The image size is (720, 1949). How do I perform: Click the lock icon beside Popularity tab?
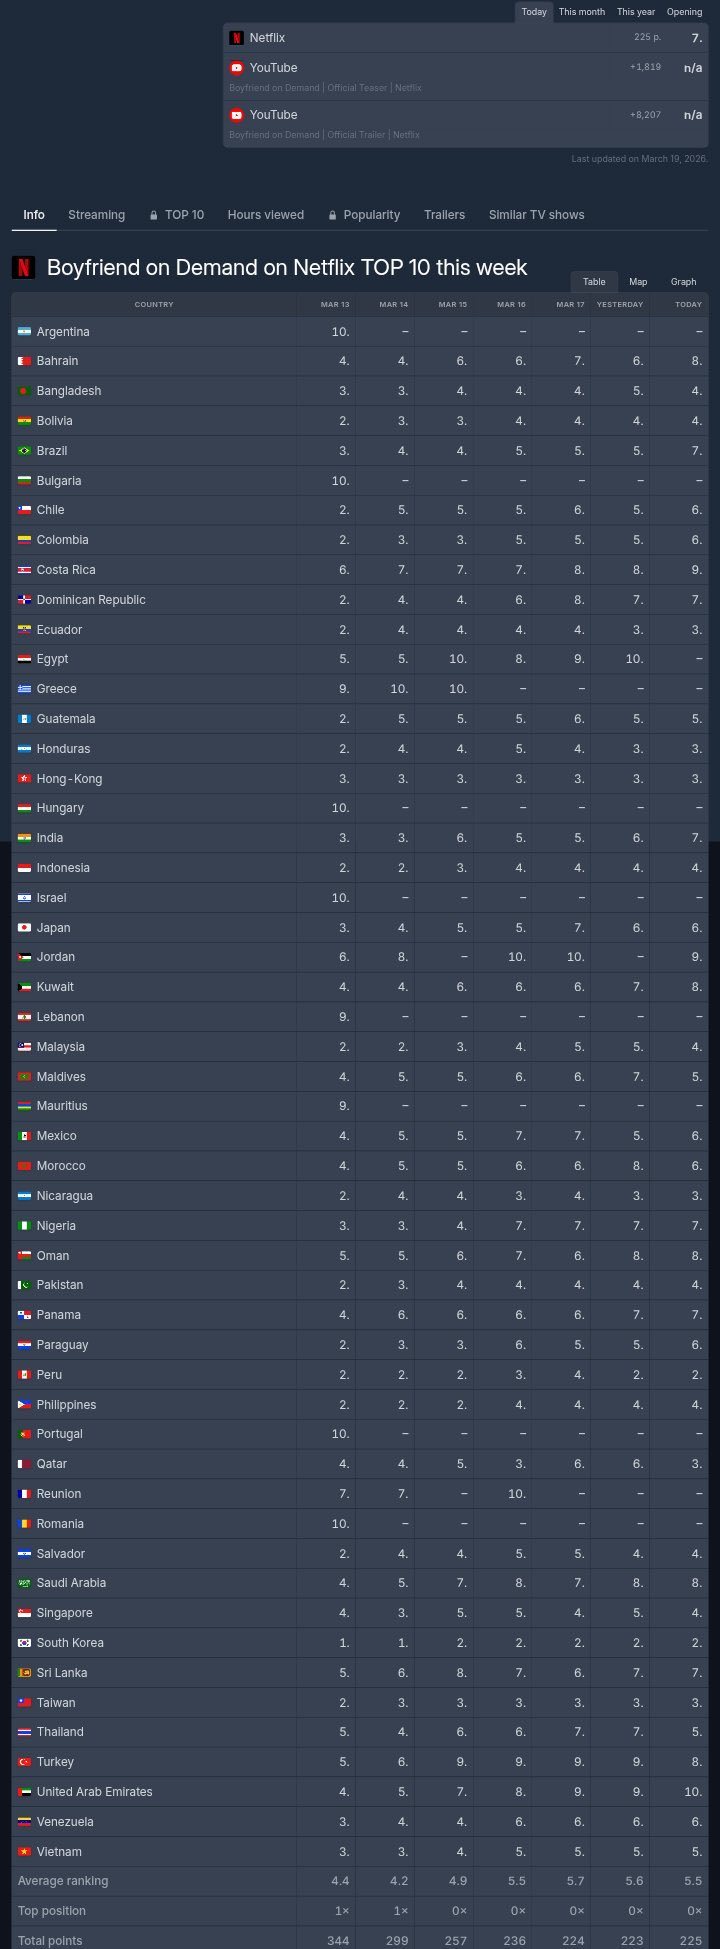click(x=332, y=215)
